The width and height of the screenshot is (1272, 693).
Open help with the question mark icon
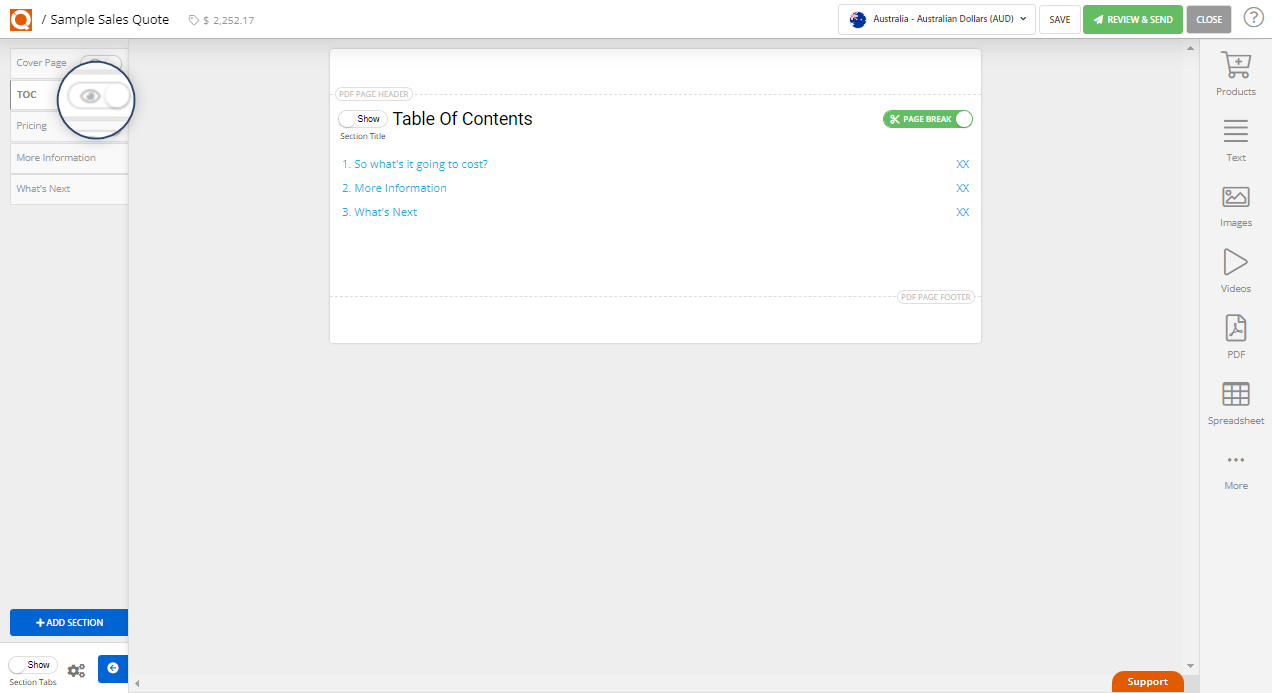1253,17
